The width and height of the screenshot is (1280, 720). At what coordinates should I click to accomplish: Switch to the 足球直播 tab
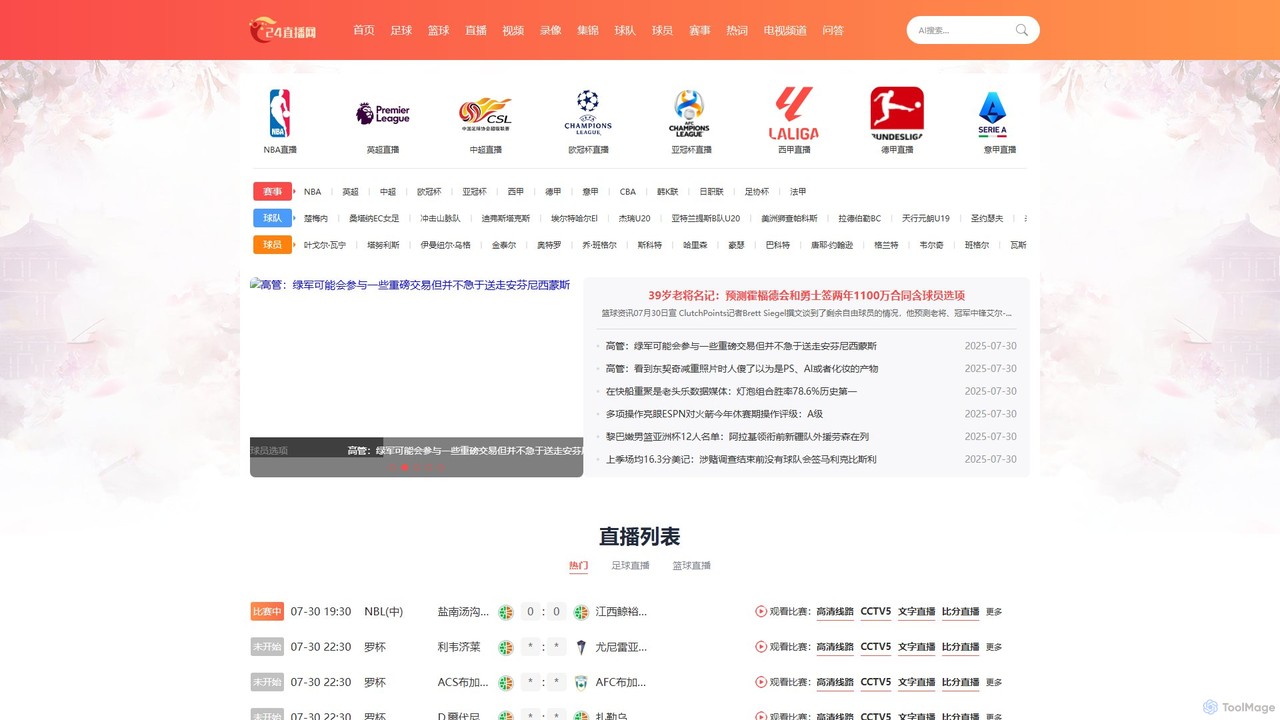click(631, 566)
